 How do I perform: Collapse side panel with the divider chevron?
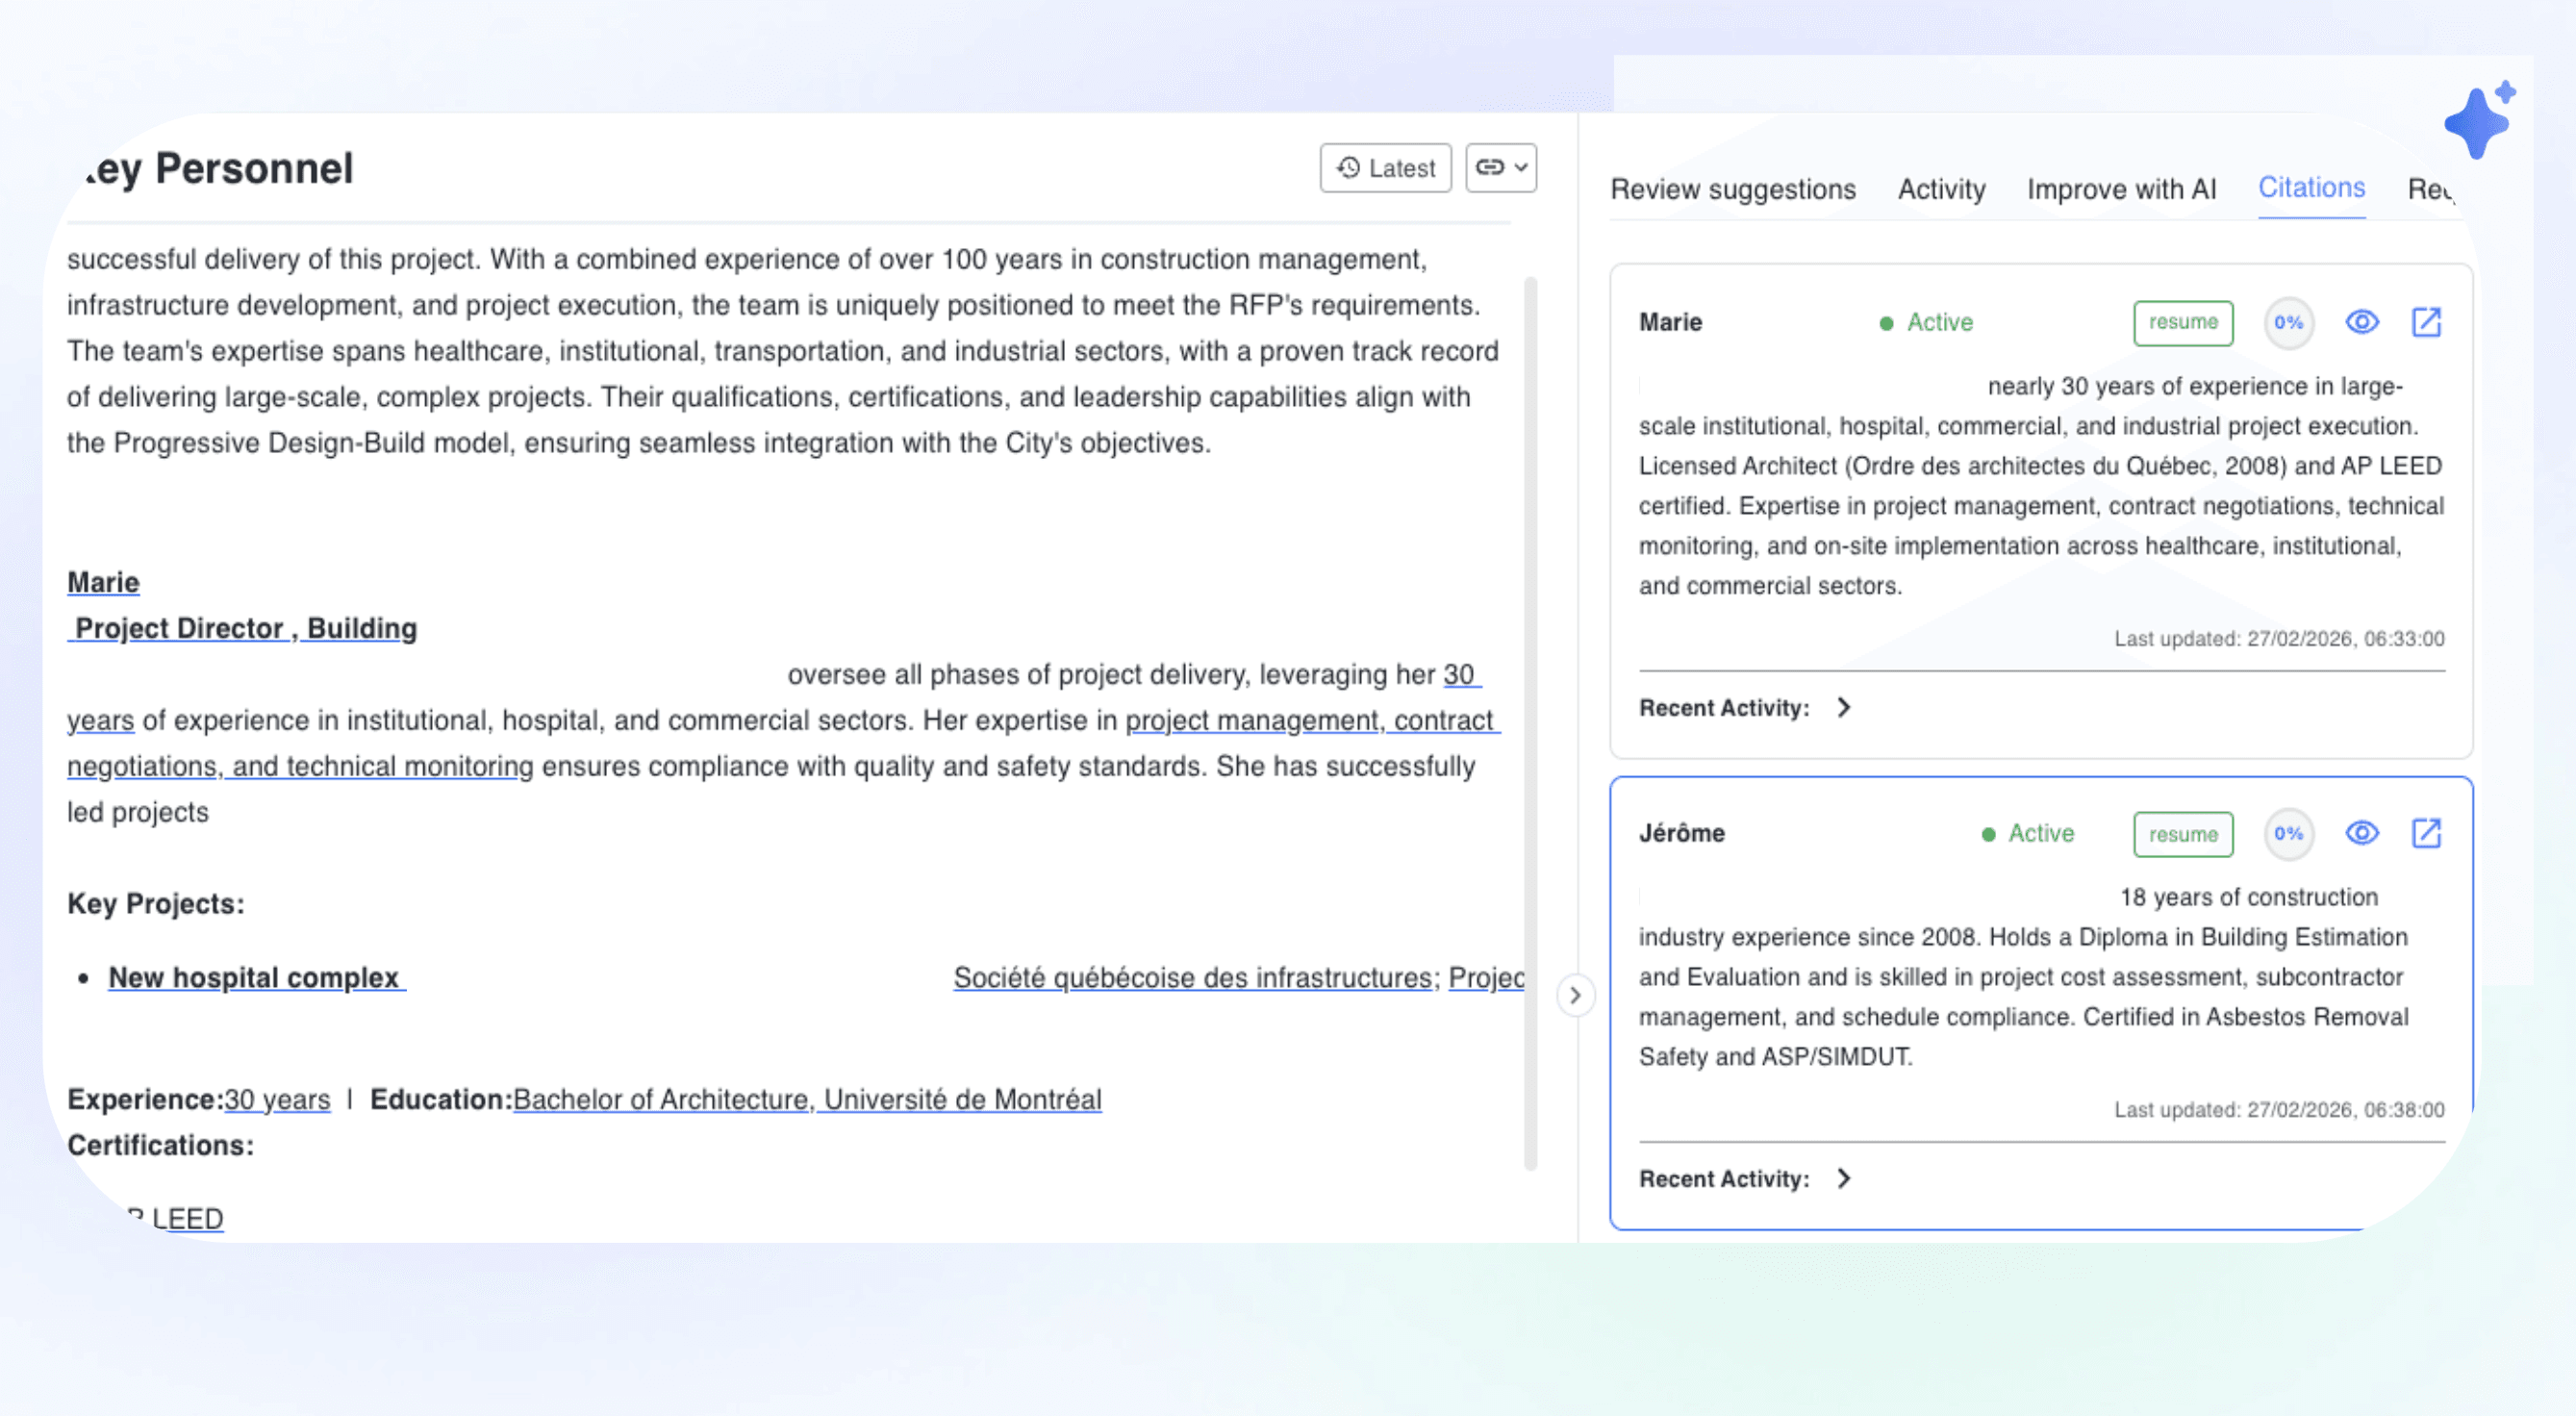point(1575,995)
